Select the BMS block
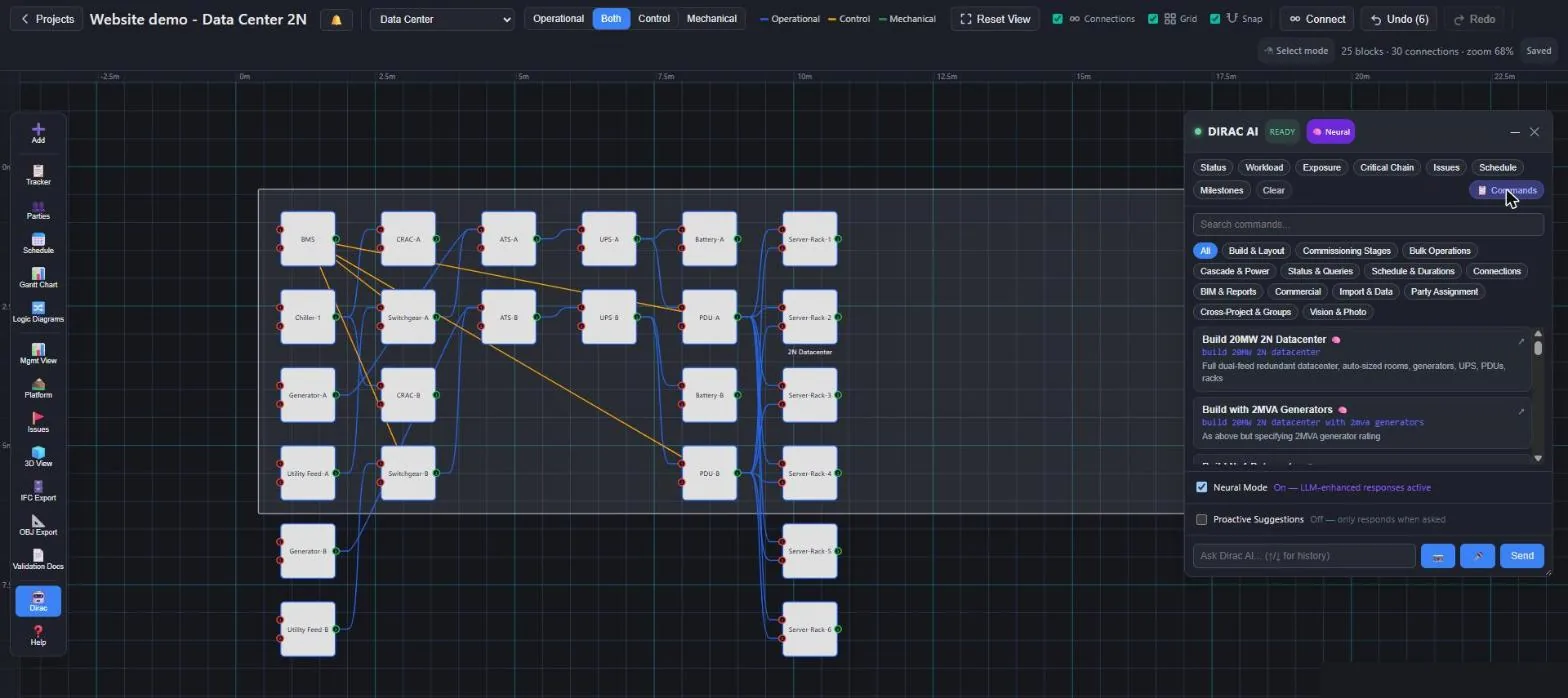 click(x=308, y=239)
